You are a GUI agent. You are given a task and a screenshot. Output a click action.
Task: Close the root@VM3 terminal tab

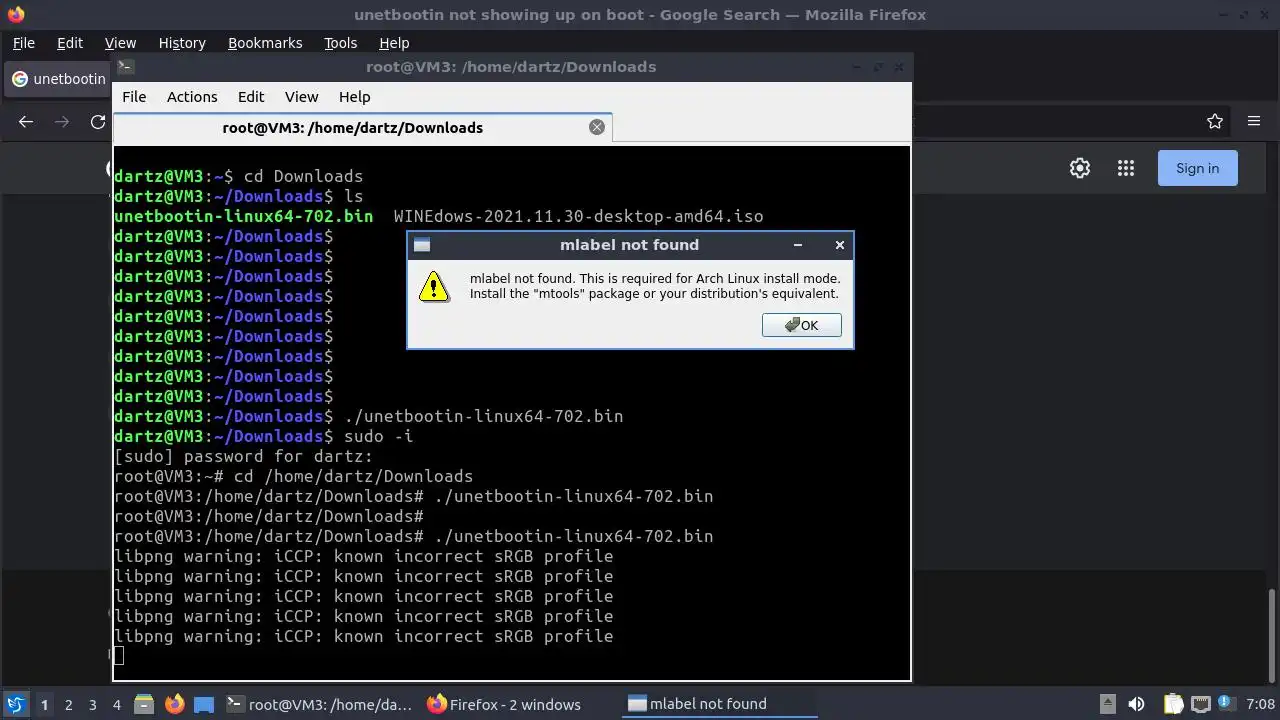[597, 127]
